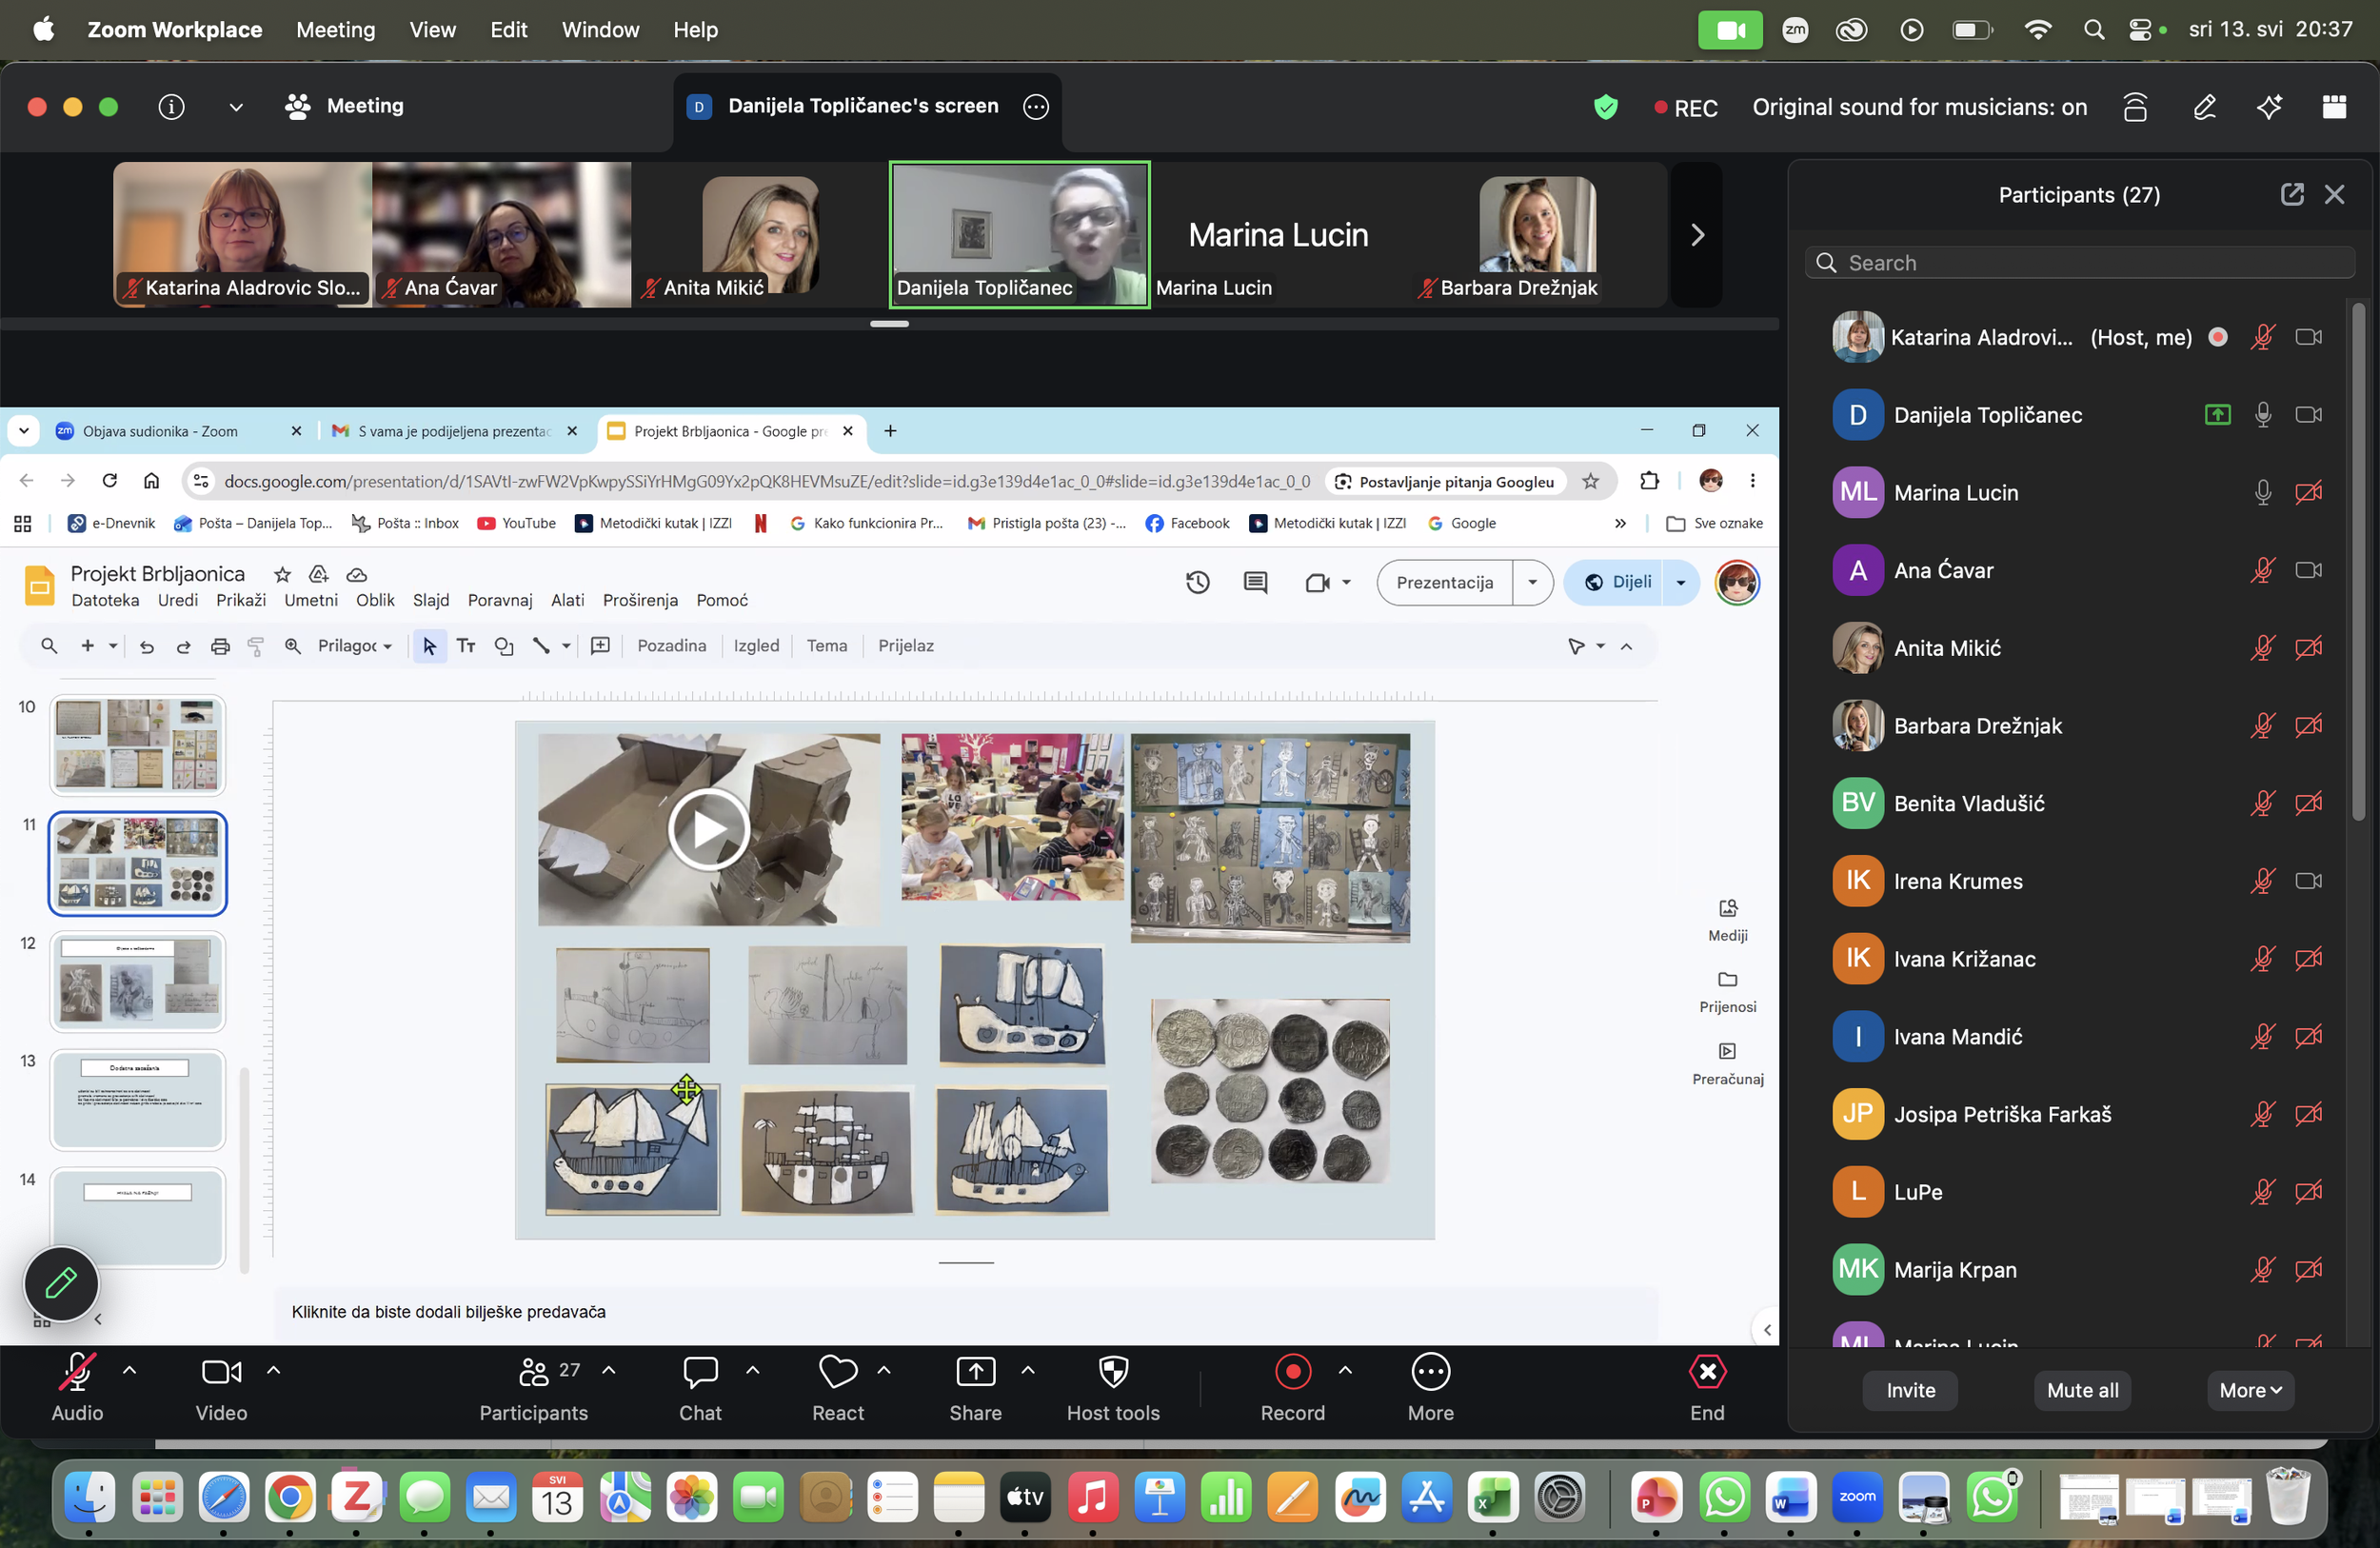Click the AI Companion sparkle icon
This screenshot has width=2380, height=1548.
(x=2269, y=106)
